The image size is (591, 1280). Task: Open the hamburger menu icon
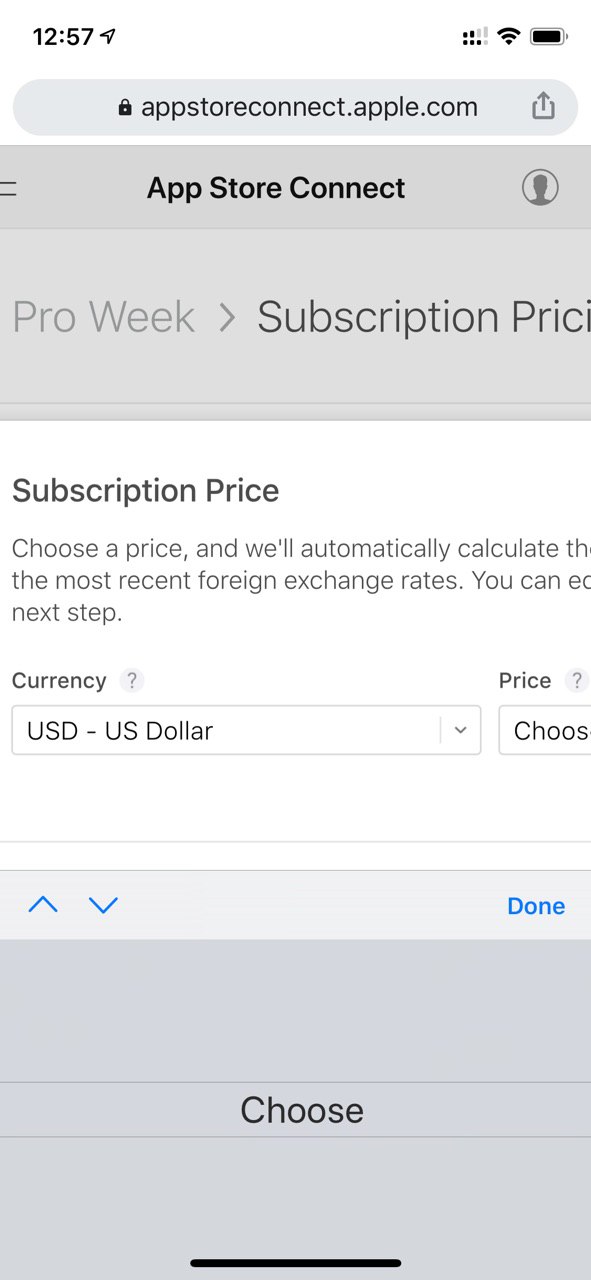(8, 188)
